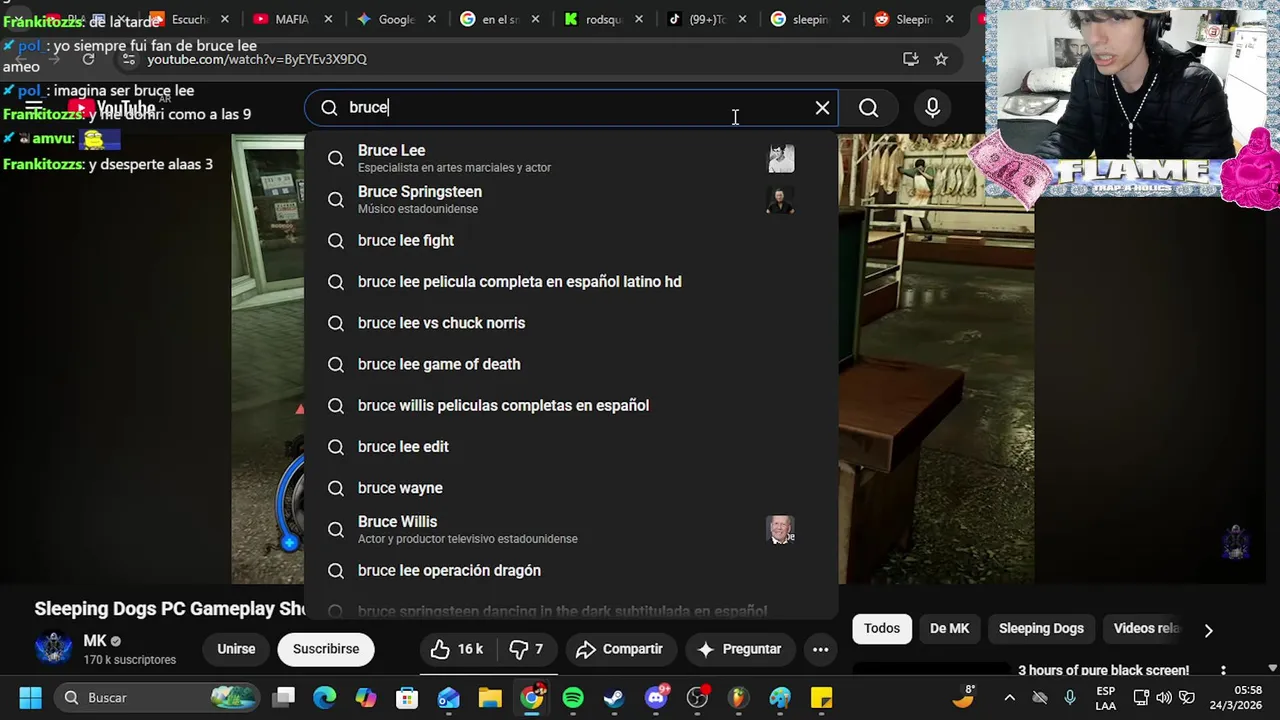This screenshot has width=1280, height=720.
Task: Click the Bruce Willis thumbnail in suggestions
Action: (x=781, y=529)
